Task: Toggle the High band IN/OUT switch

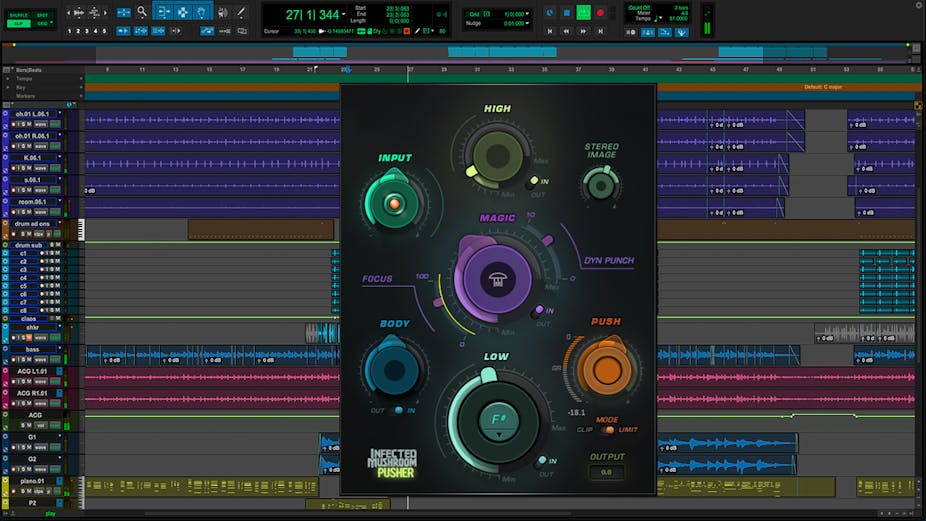Action: (532, 181)
